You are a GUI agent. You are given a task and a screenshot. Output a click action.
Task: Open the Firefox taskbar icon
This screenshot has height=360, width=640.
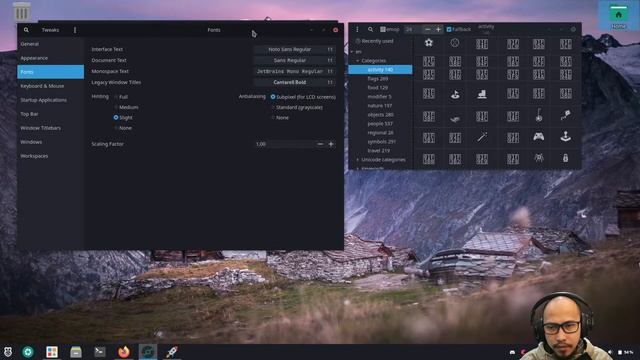pos(124,351)
